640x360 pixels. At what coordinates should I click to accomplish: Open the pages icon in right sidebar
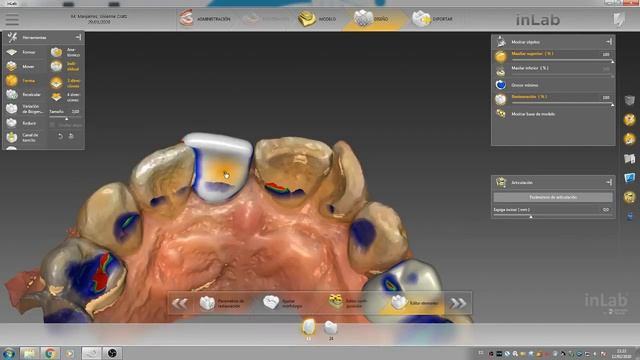[629, 158]
